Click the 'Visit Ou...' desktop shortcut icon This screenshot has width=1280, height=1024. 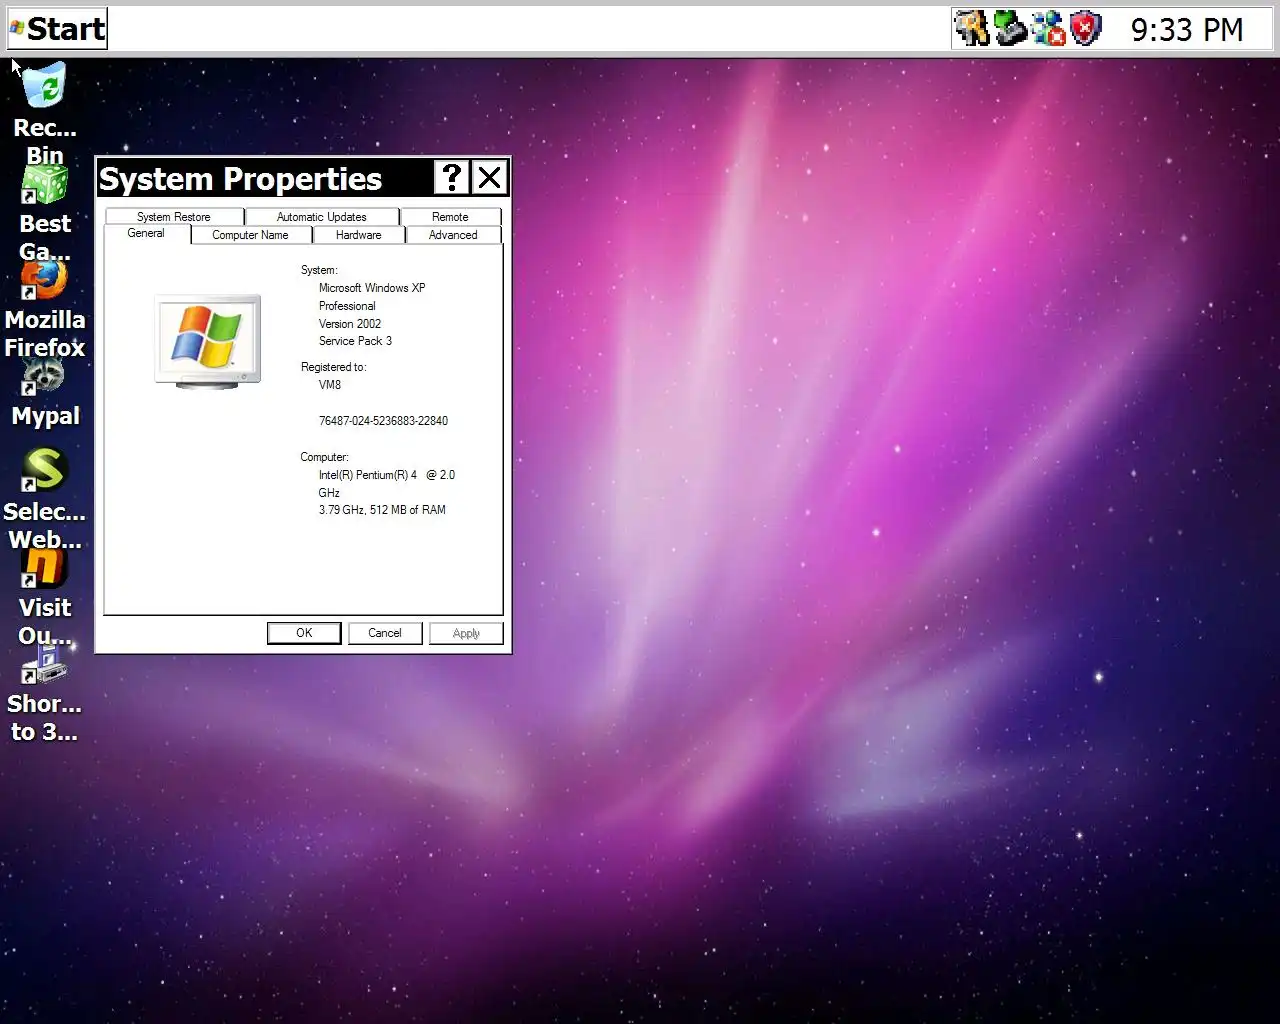[44, 568]
